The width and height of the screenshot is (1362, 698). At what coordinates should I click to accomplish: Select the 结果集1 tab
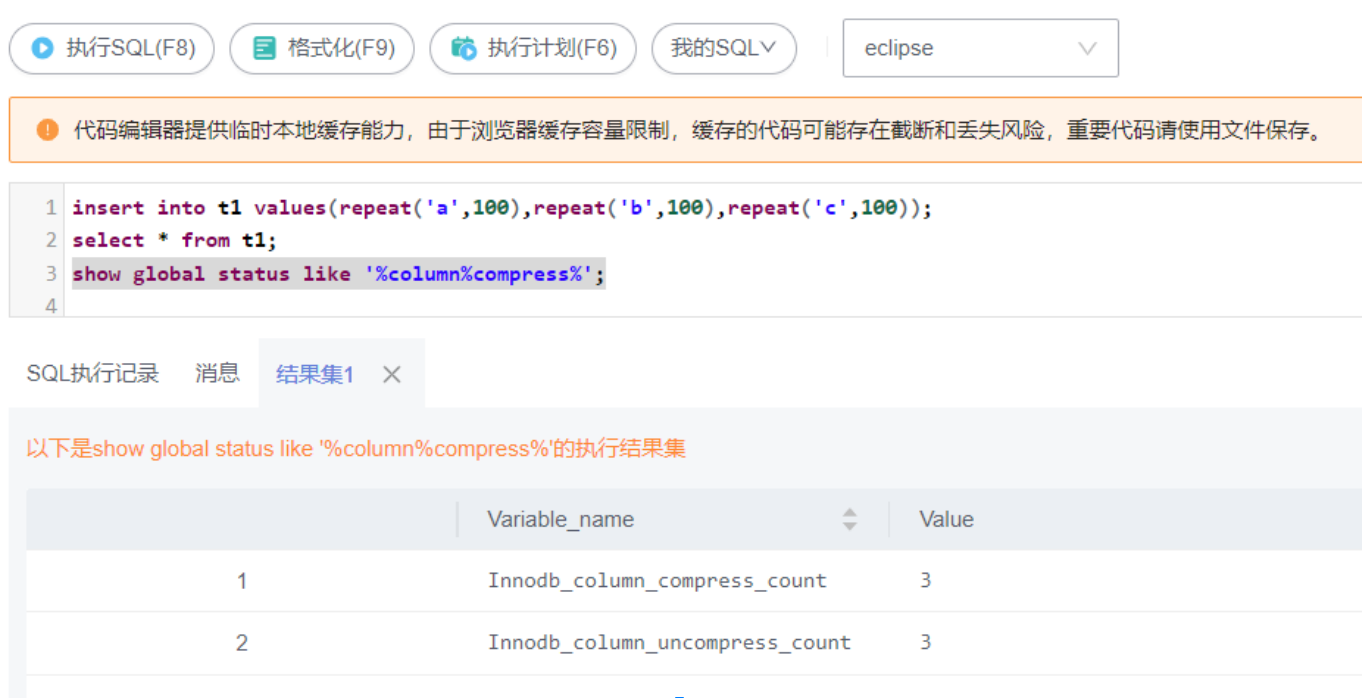click(x=315, y=375)
